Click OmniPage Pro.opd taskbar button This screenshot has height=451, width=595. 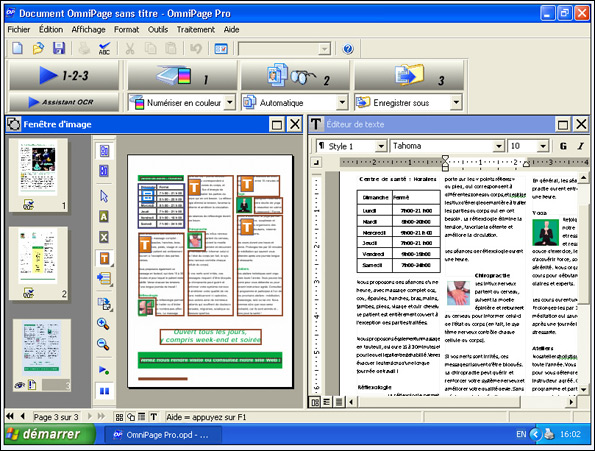[163, 435]
